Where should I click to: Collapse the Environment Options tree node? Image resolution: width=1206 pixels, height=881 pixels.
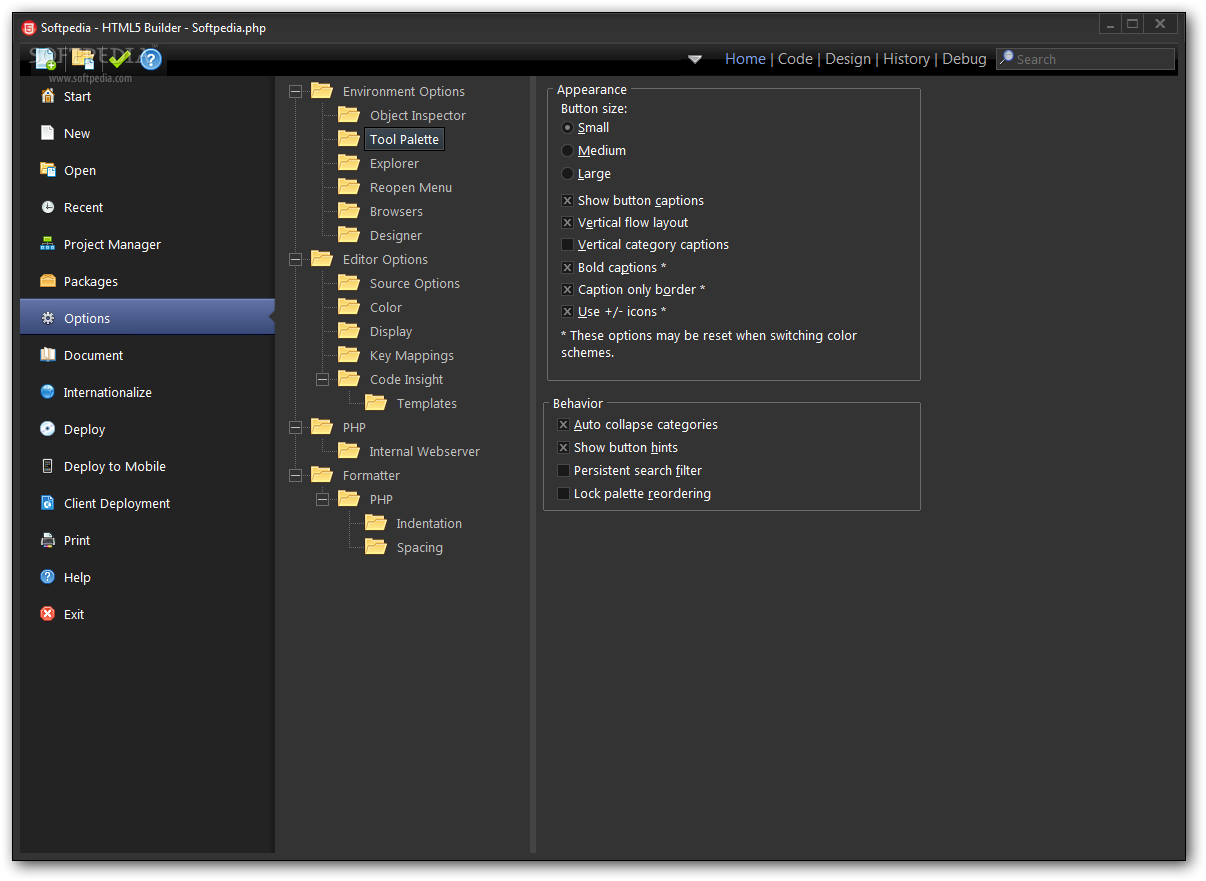pyautogui.click(x=295, y=92)
